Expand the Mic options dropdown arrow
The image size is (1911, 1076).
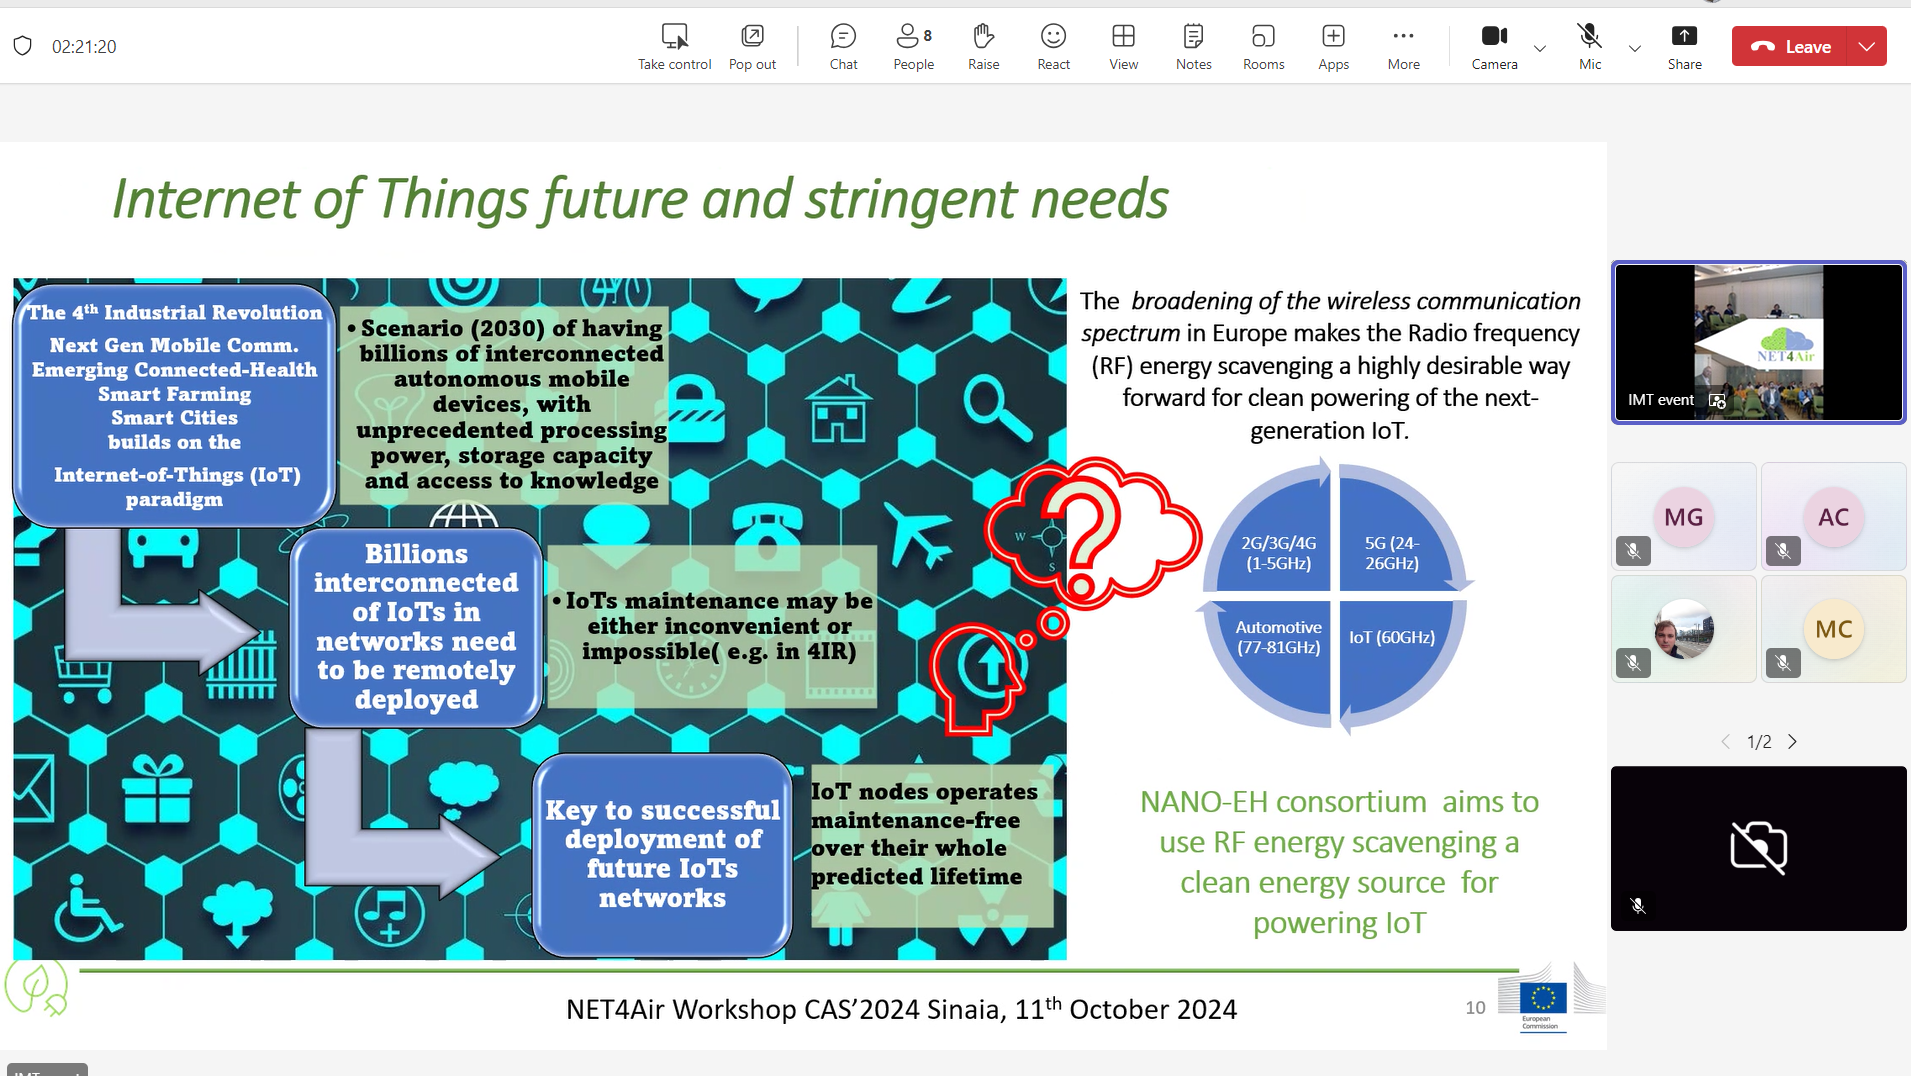pos(1635,48)
